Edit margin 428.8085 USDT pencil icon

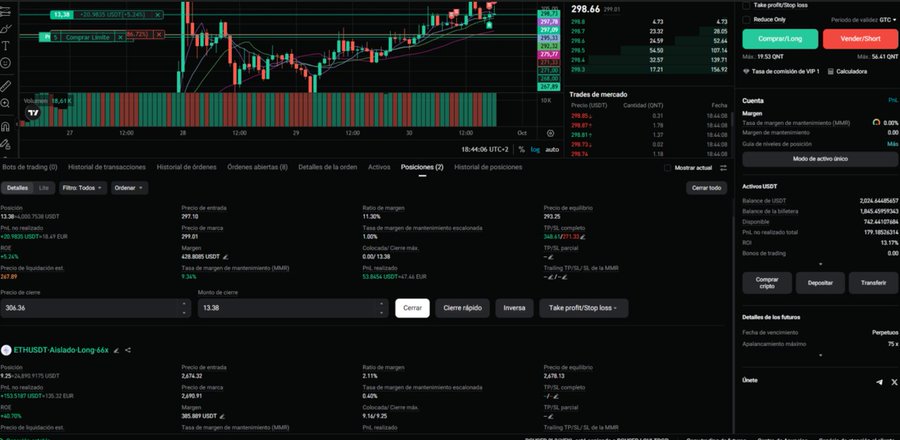coord(226,257)
